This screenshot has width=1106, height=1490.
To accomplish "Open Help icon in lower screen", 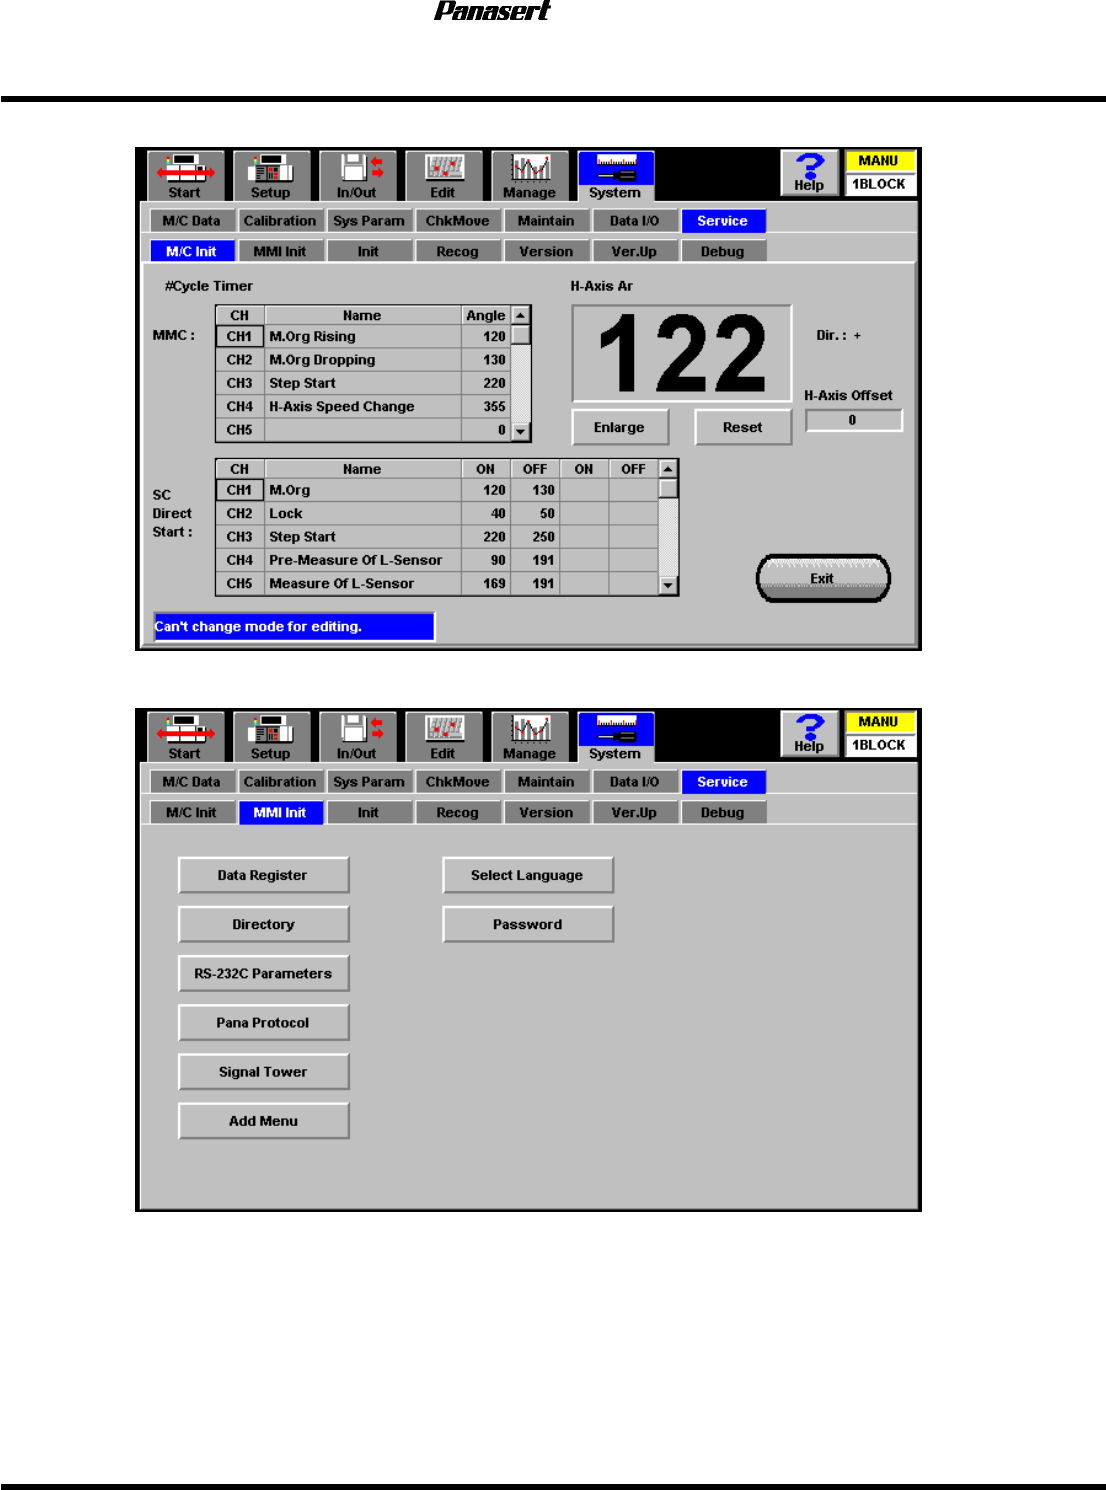I will 809,734.
